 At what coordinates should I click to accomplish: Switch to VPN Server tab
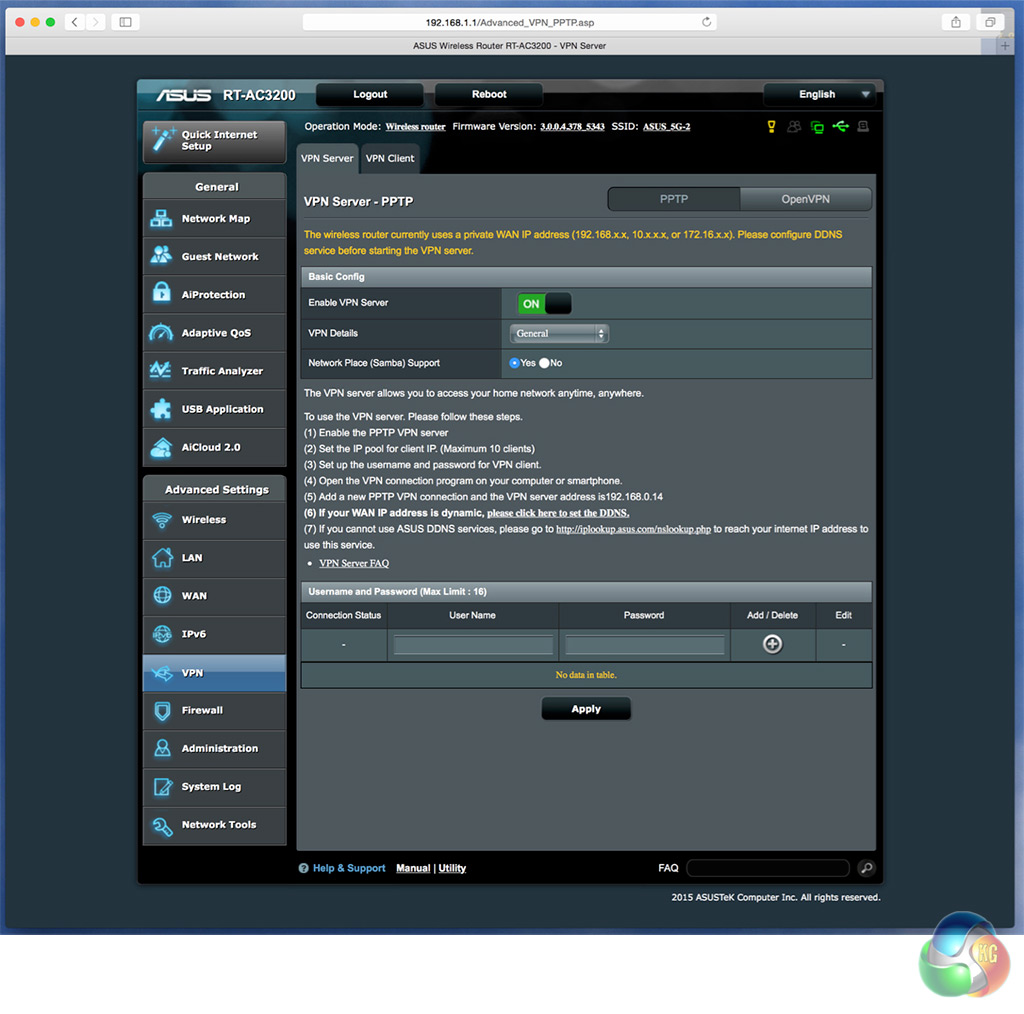327,159
